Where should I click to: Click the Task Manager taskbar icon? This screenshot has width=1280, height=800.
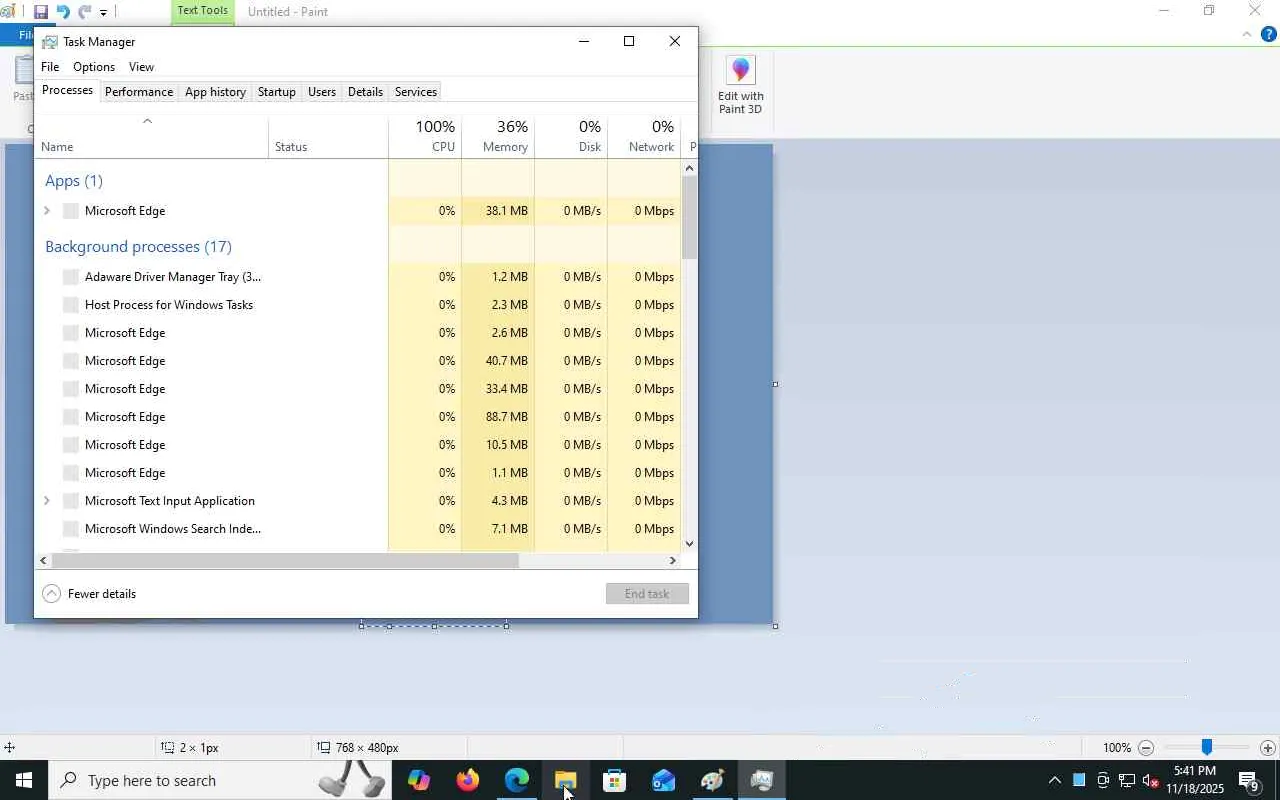click(x=761, y=780)
